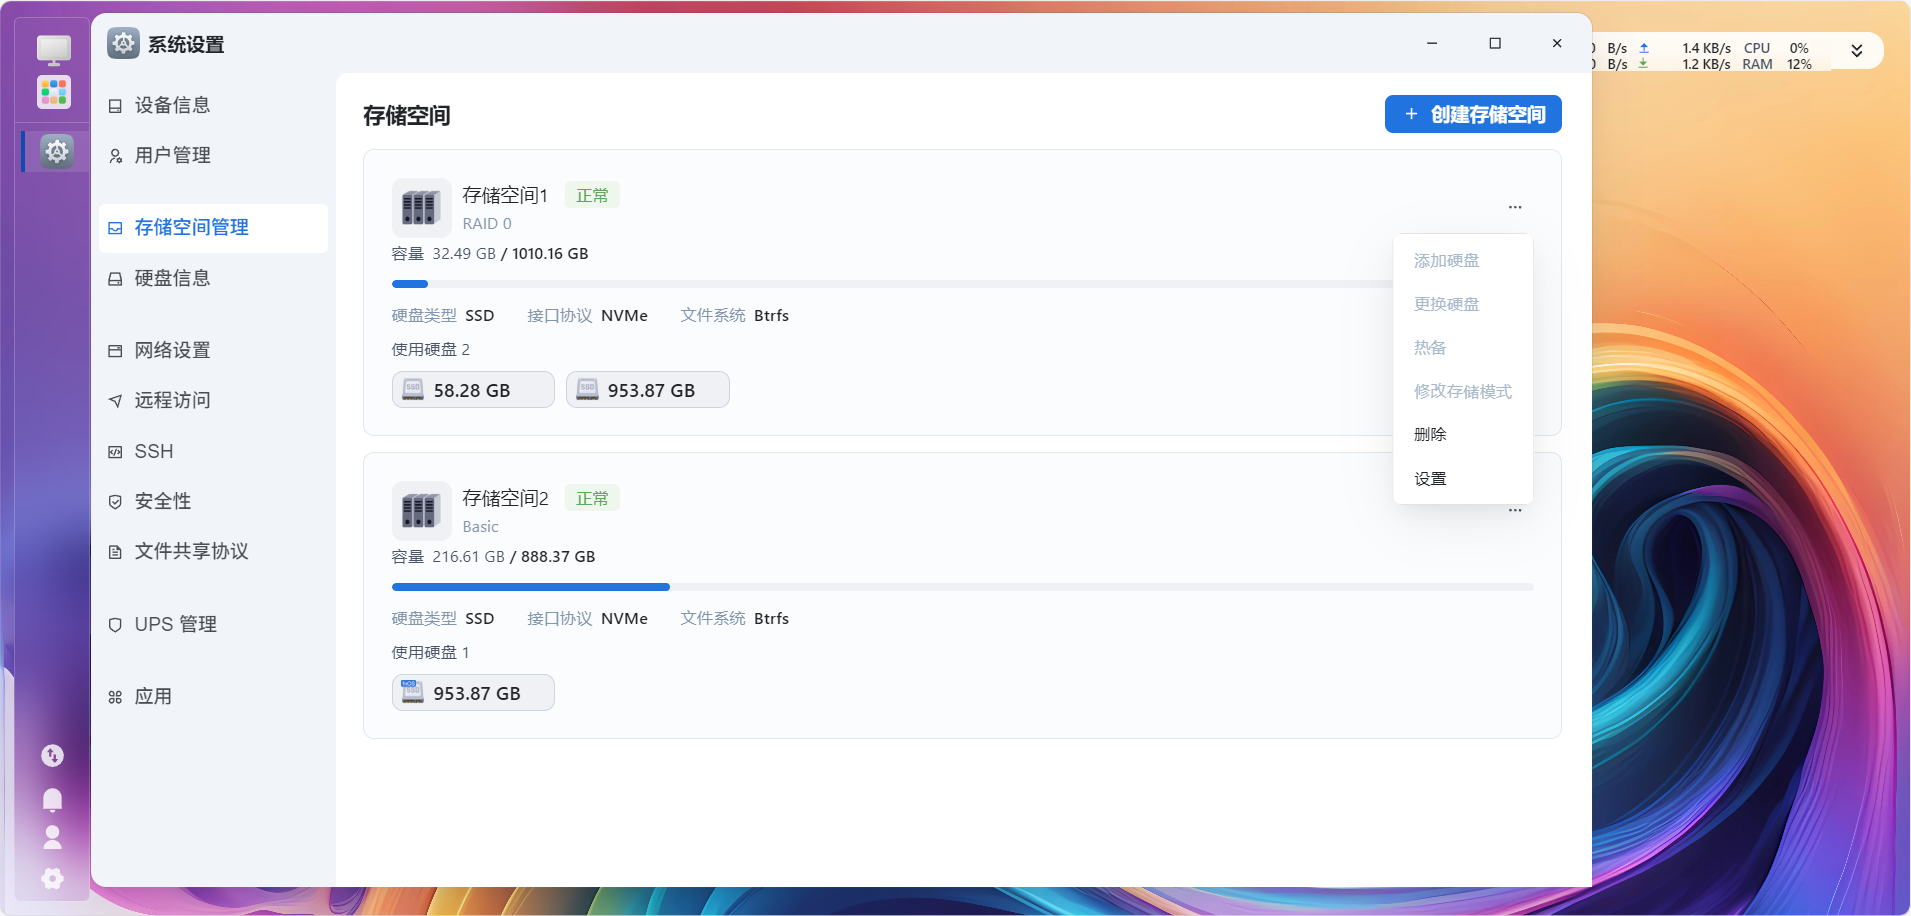Click the notification bell icon
Screen dimensions: 1911x916
(x=53, y=799)
